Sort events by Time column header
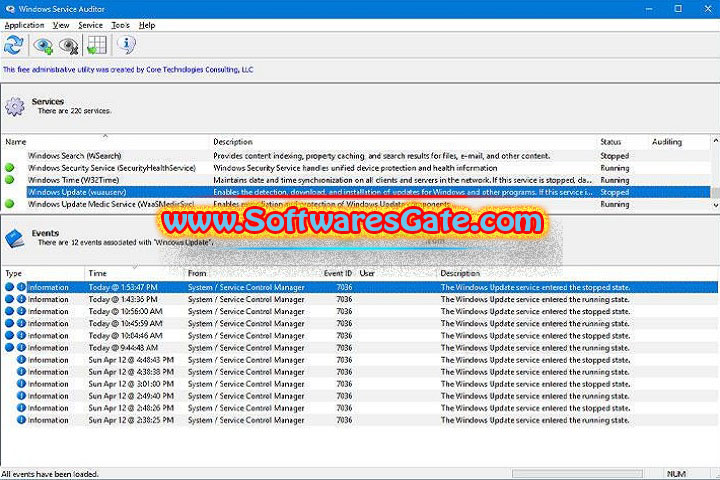The width and height of the screenshot is (720, 480). pos(134,273)
